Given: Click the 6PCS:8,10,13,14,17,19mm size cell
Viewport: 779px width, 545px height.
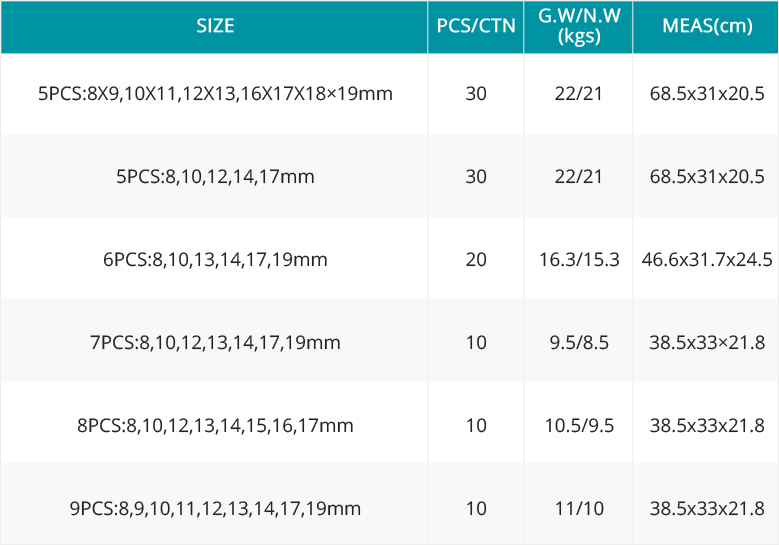Looking at the screenshot, I should (215, 260).
